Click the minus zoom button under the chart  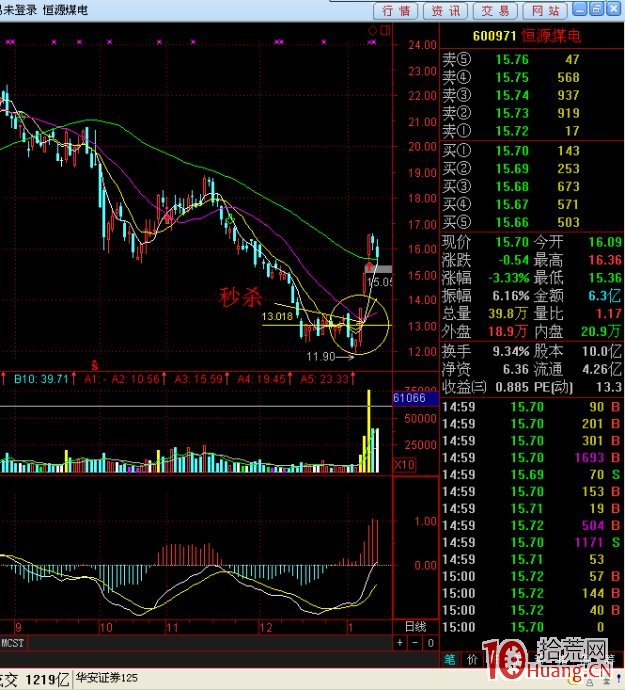415,643
